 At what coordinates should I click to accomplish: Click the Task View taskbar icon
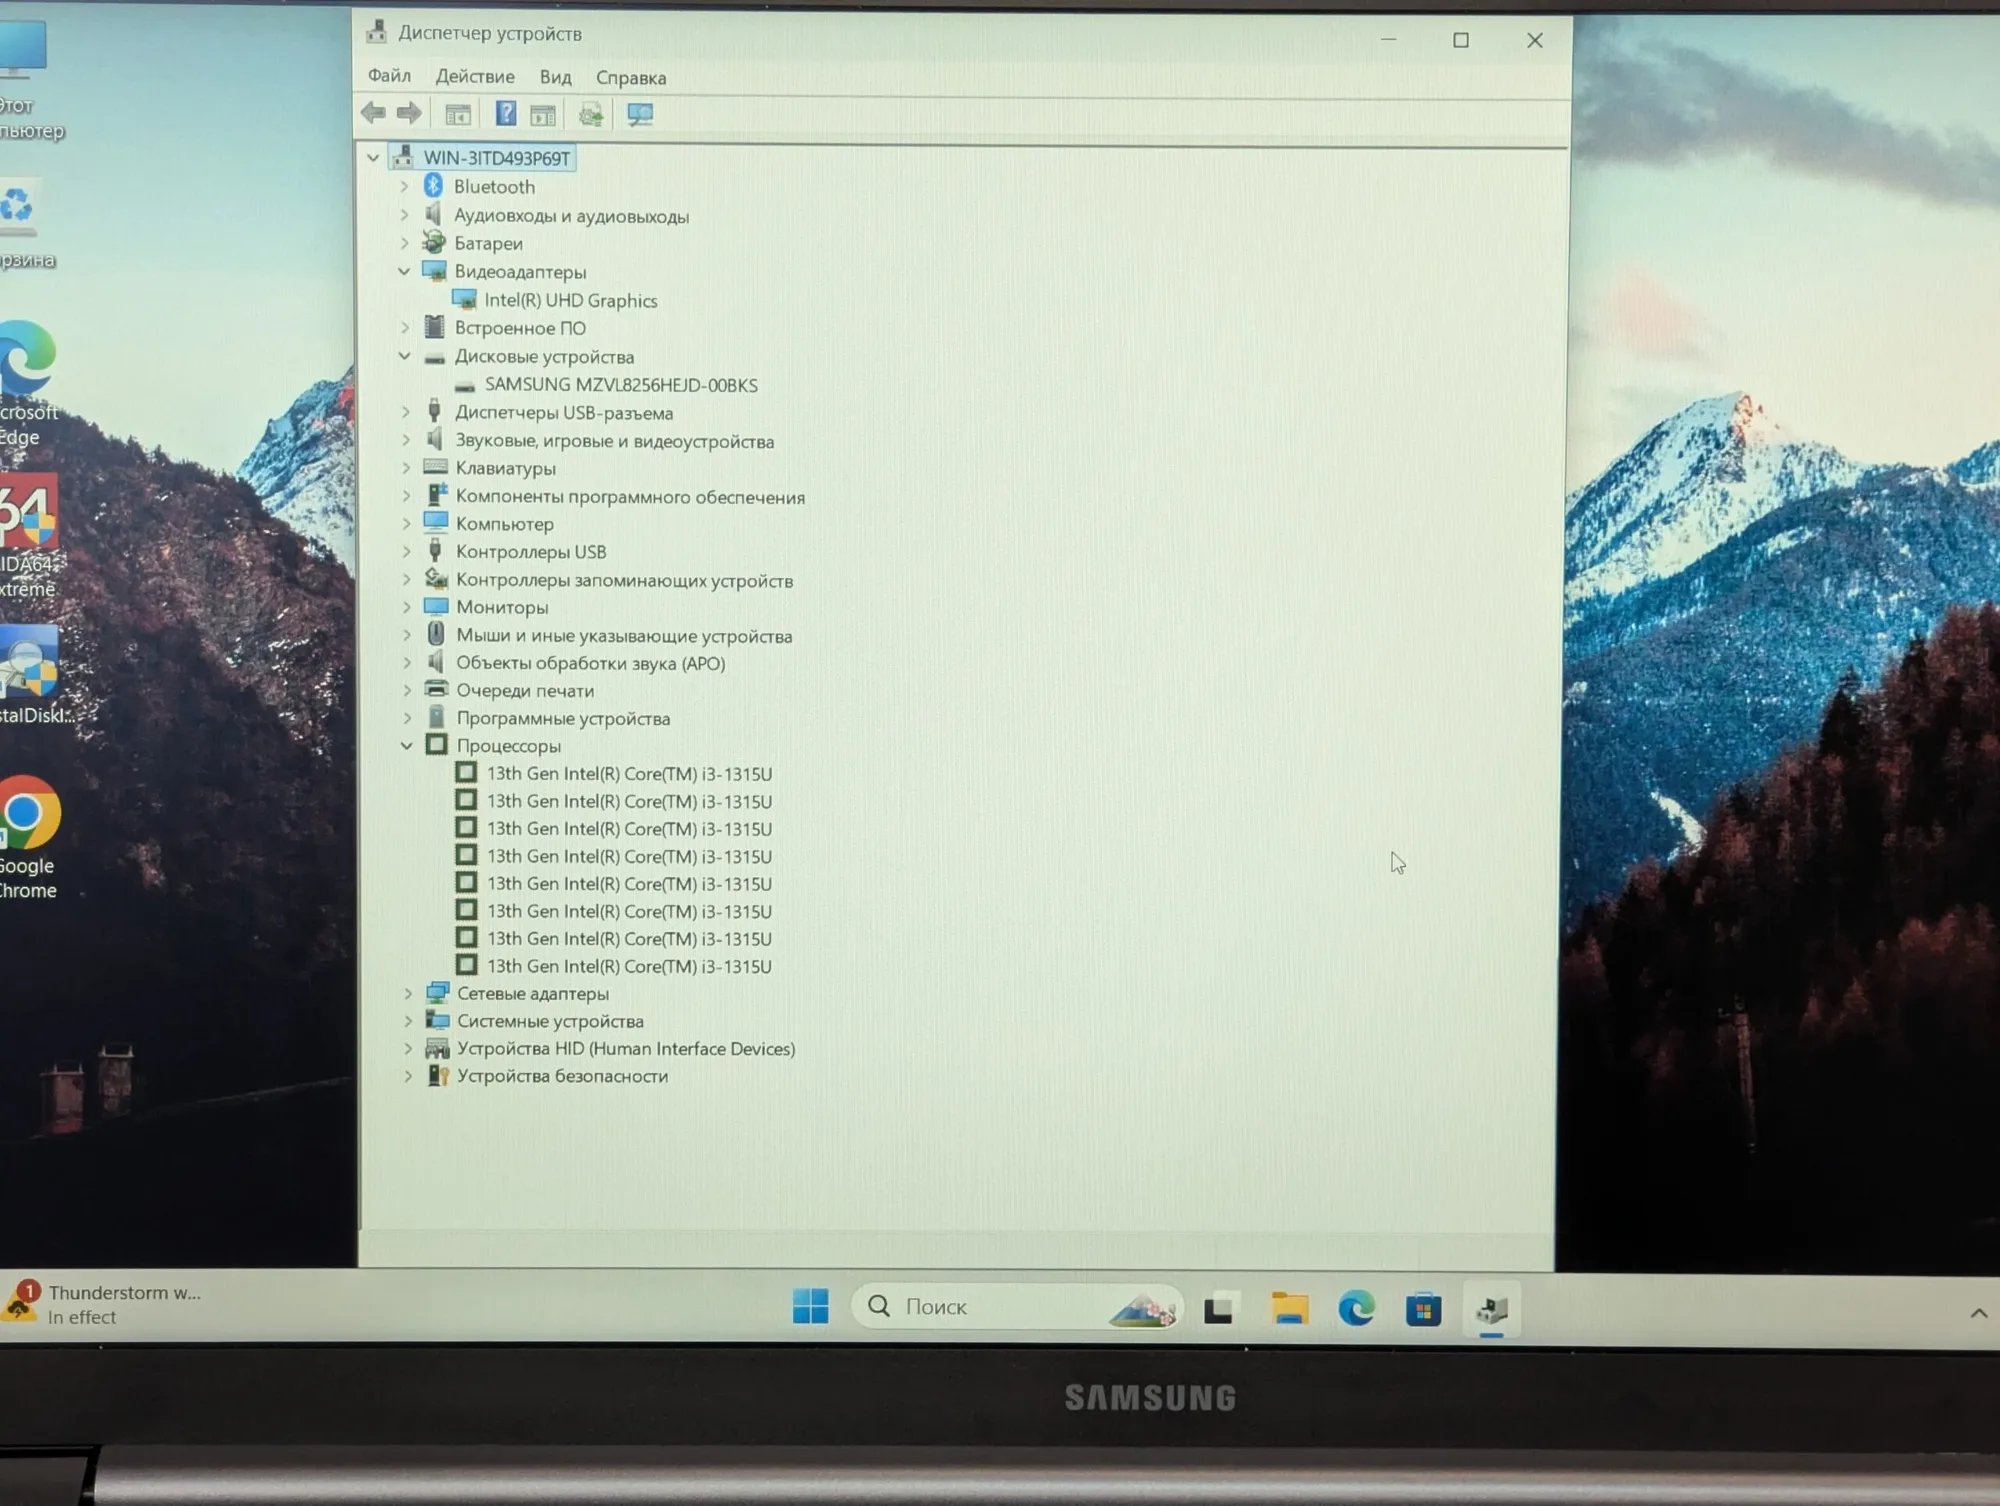(x=1219, y=1308)
